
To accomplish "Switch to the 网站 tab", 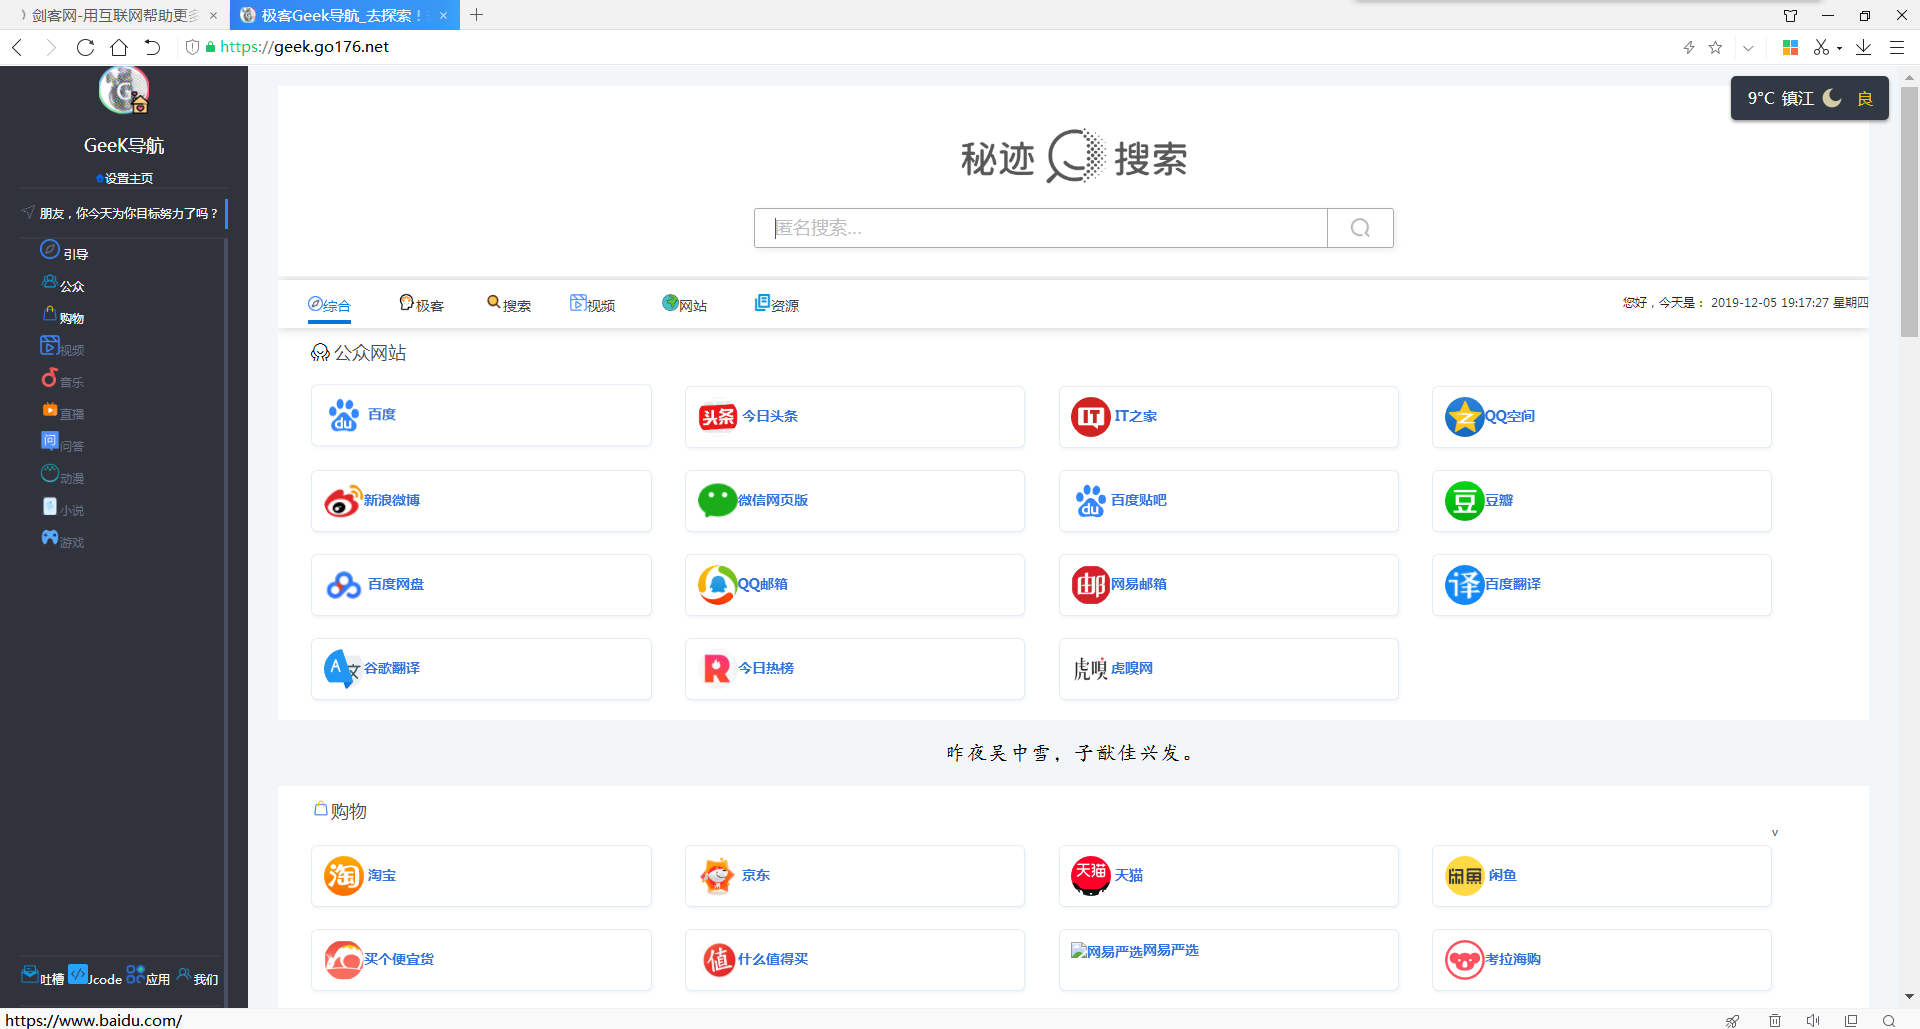I will (x=685, y=305).
